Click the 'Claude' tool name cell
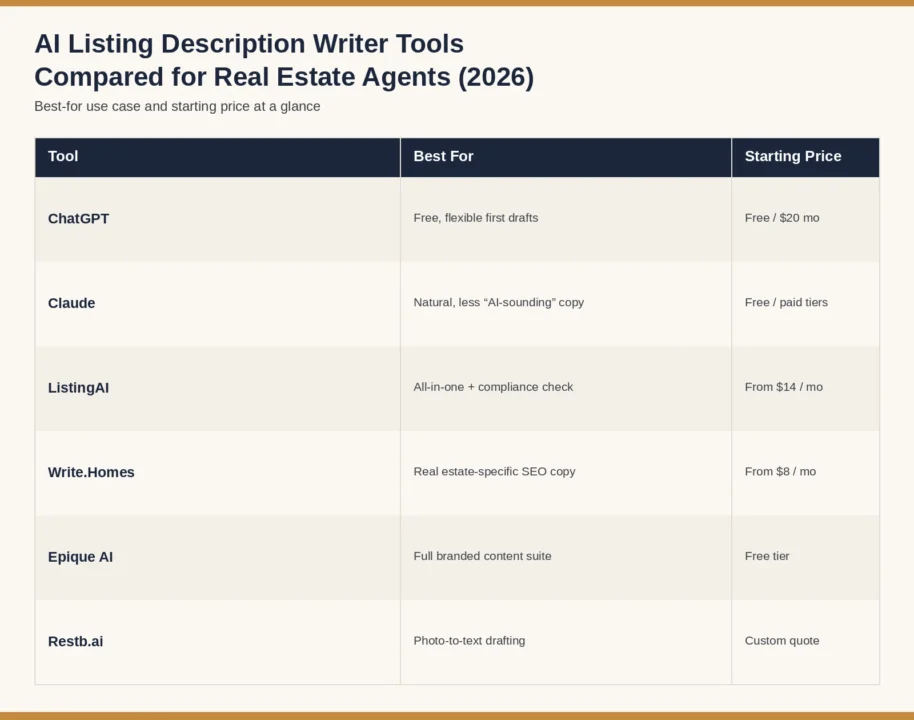 click(217, 304)
